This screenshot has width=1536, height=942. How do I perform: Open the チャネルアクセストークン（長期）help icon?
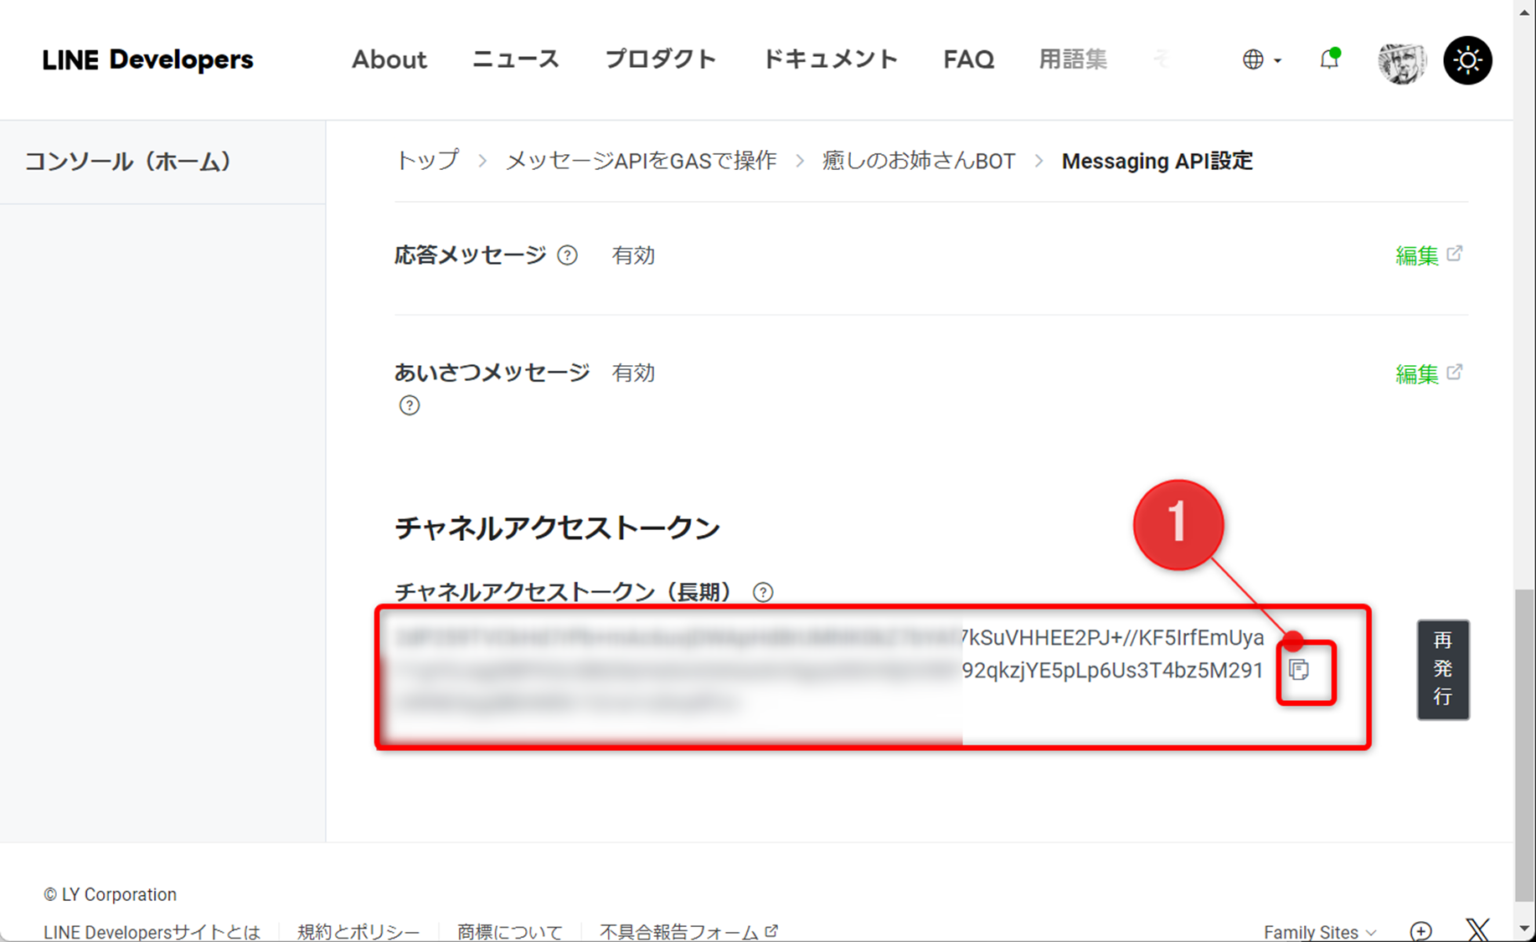[763, 592]
